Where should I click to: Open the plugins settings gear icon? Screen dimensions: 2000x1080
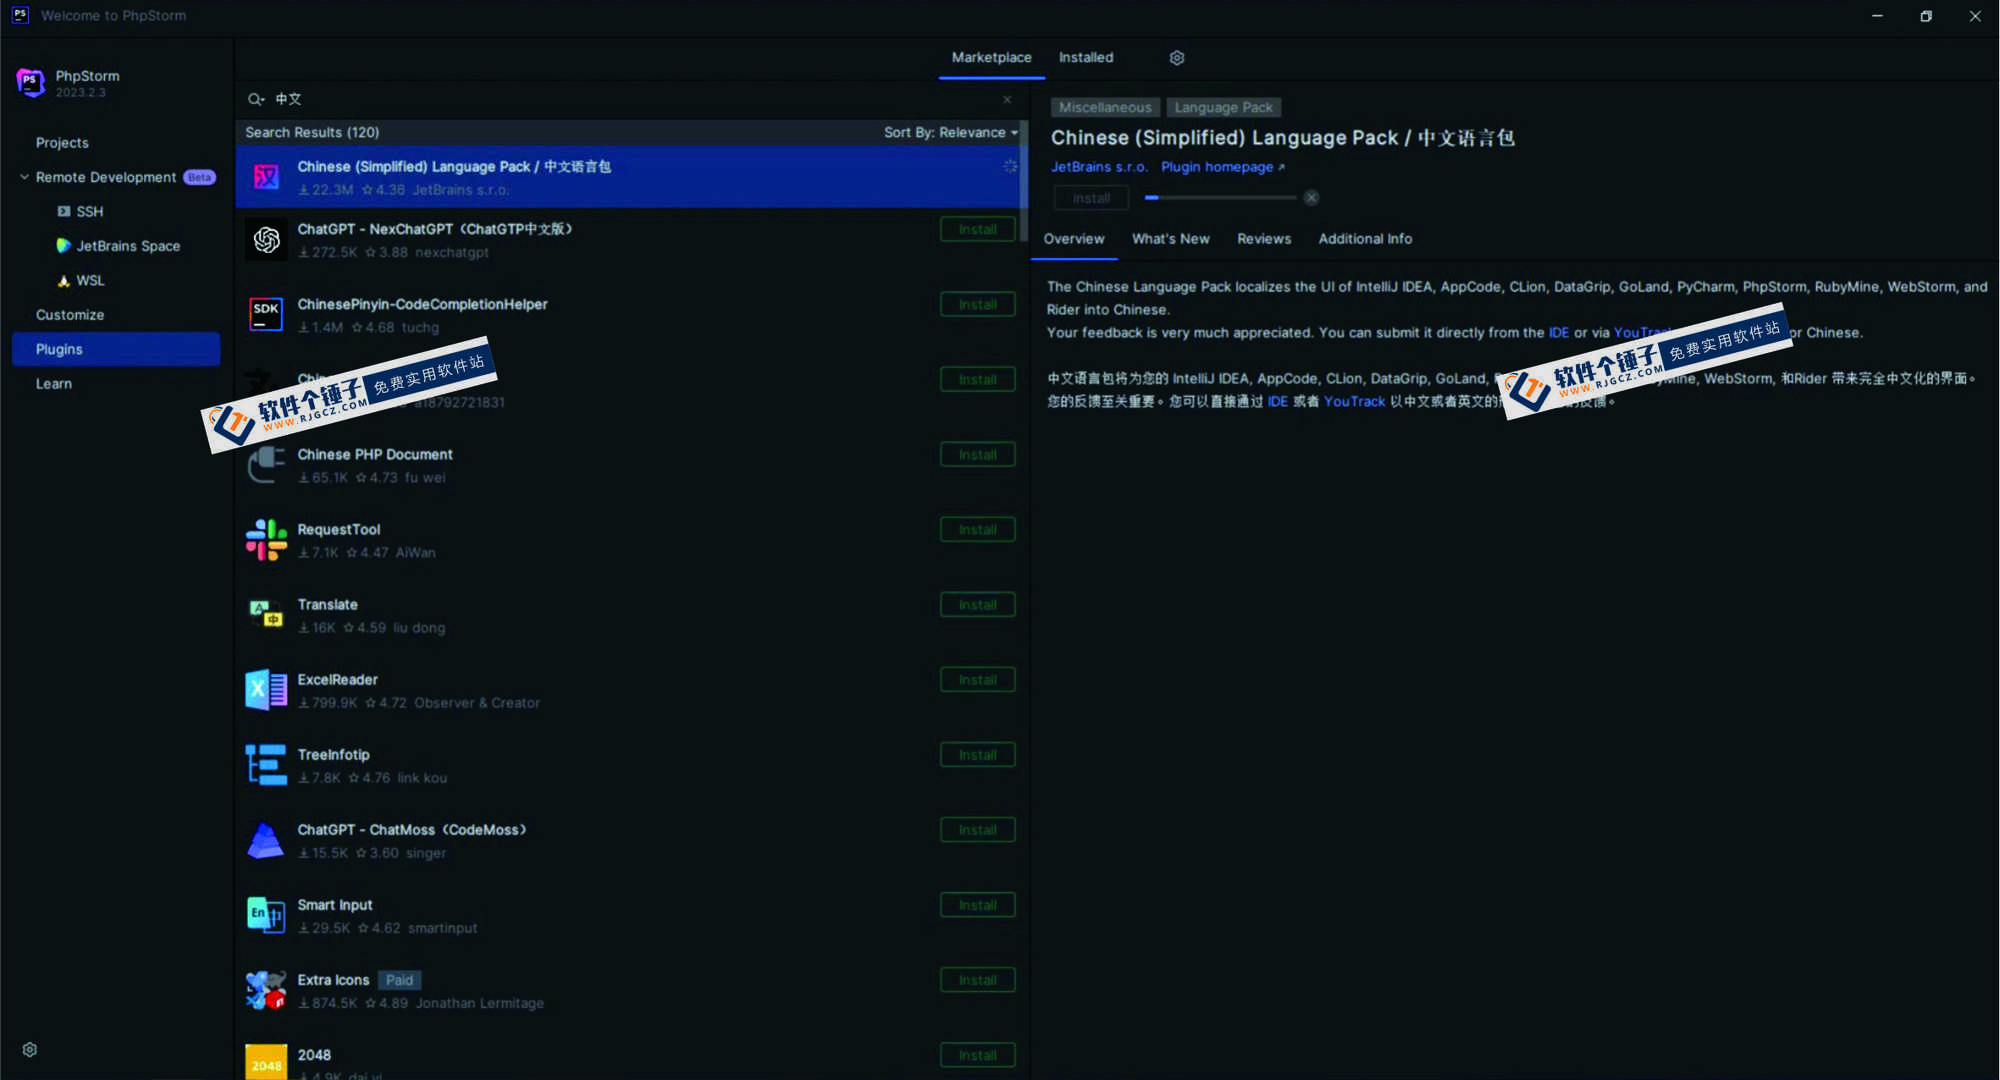(x=1177, y=58)
